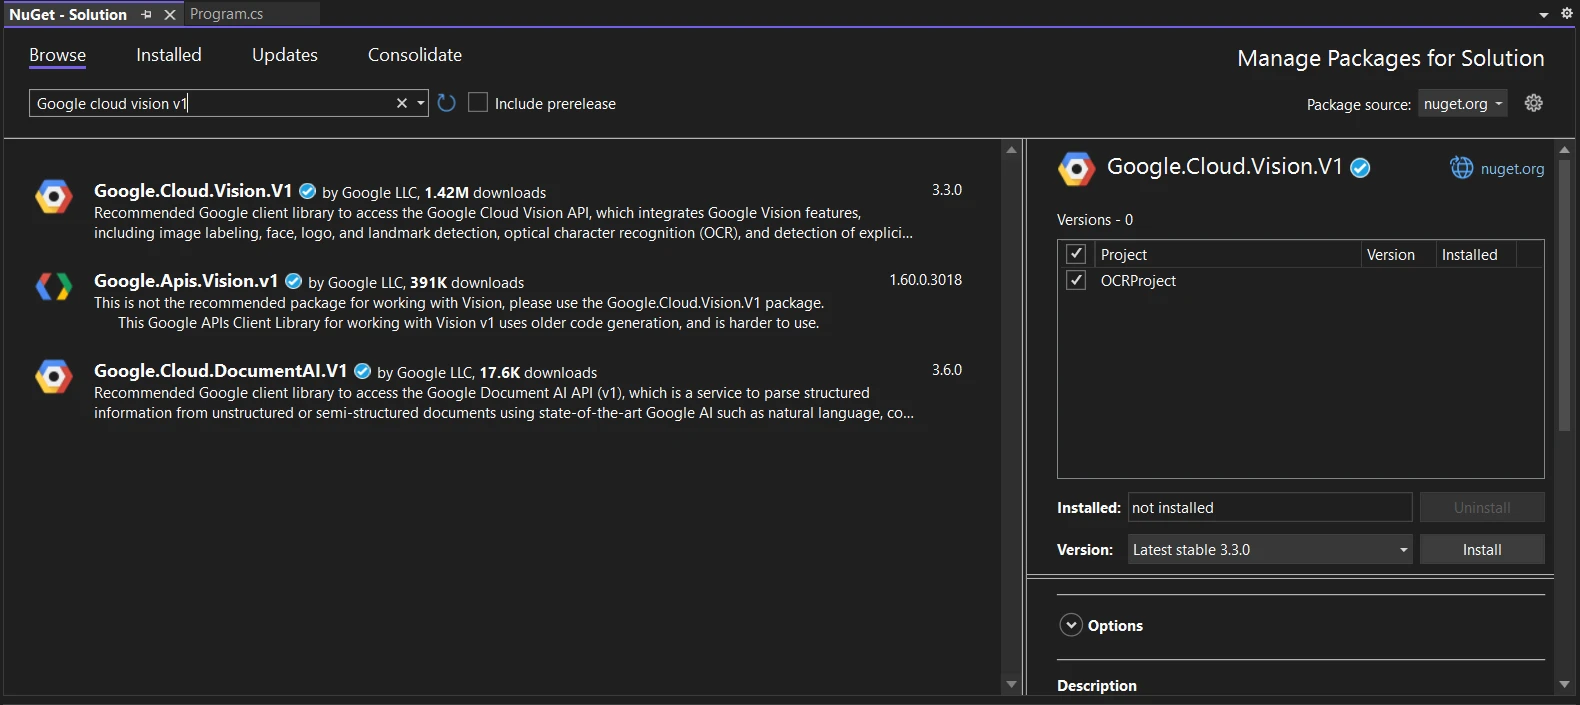Open the nuget.org link
The image size is (1580, 705).
(x=1512, y=169)
